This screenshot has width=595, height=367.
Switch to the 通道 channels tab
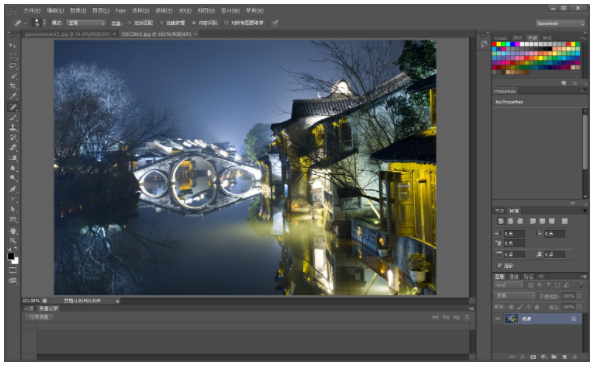pos(514,276)
